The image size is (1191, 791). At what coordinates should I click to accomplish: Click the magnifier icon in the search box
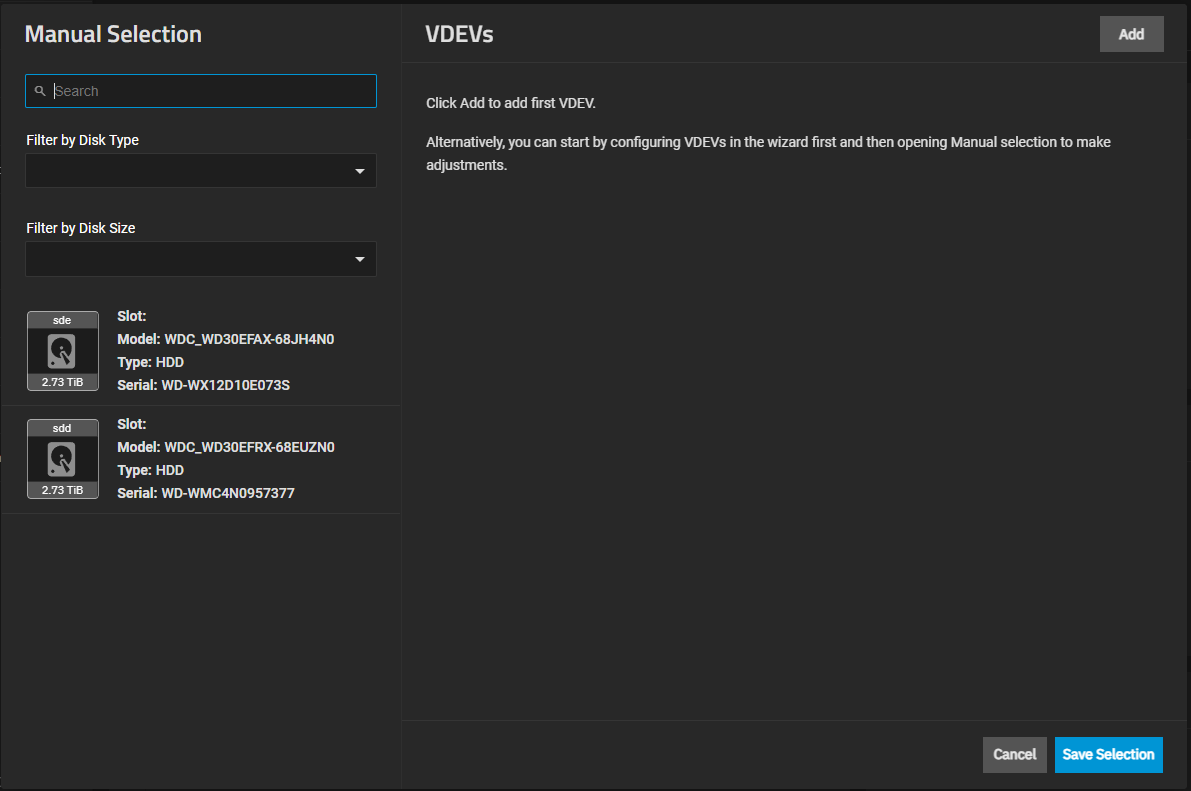[40, 91]
